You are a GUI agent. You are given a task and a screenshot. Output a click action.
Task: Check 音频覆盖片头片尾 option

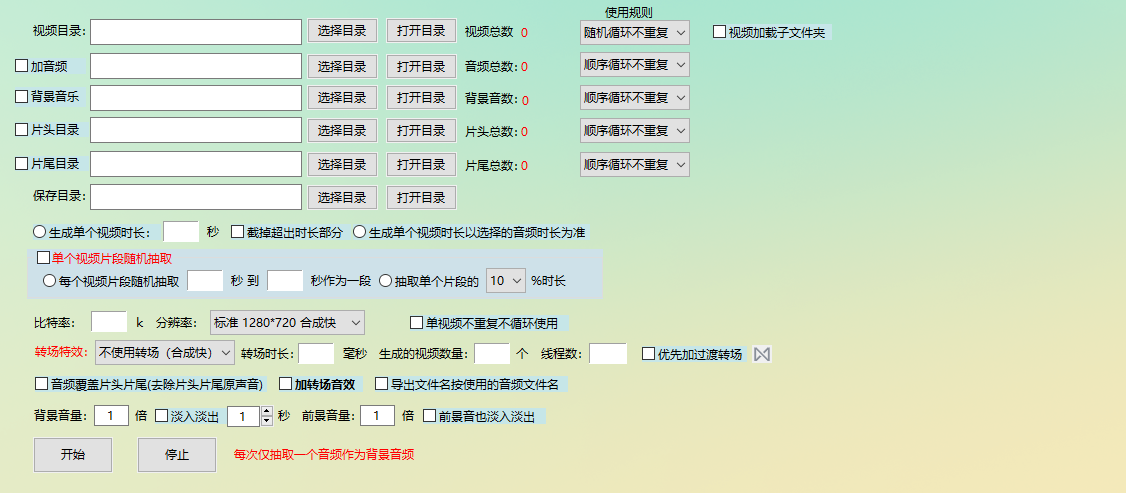pos(42,383)
